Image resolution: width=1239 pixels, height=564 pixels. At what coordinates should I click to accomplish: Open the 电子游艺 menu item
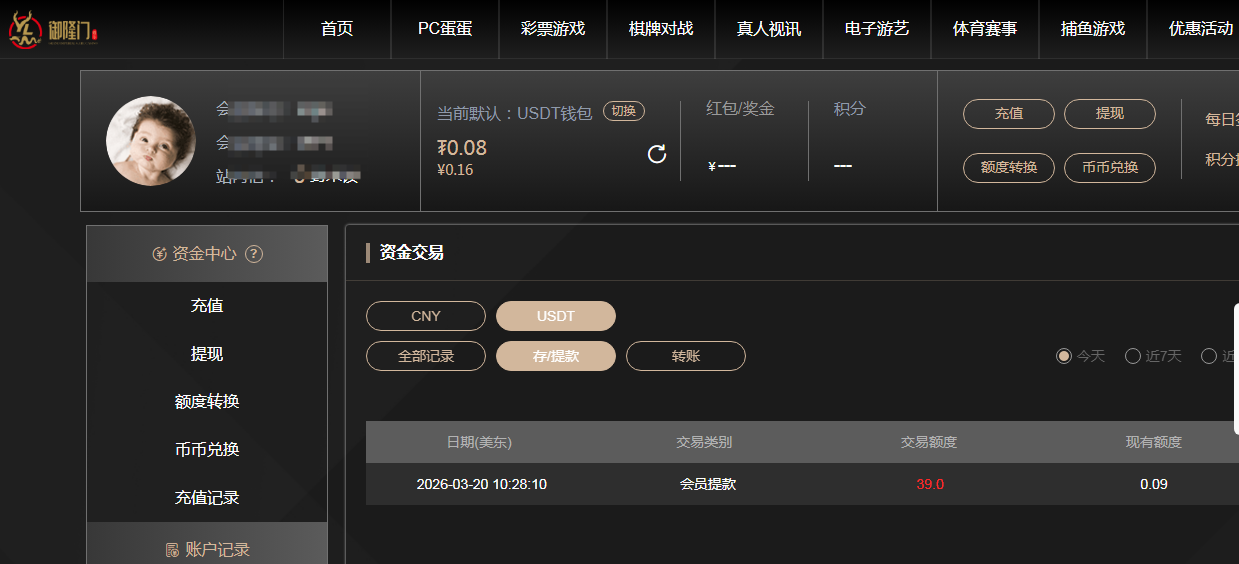877,29
